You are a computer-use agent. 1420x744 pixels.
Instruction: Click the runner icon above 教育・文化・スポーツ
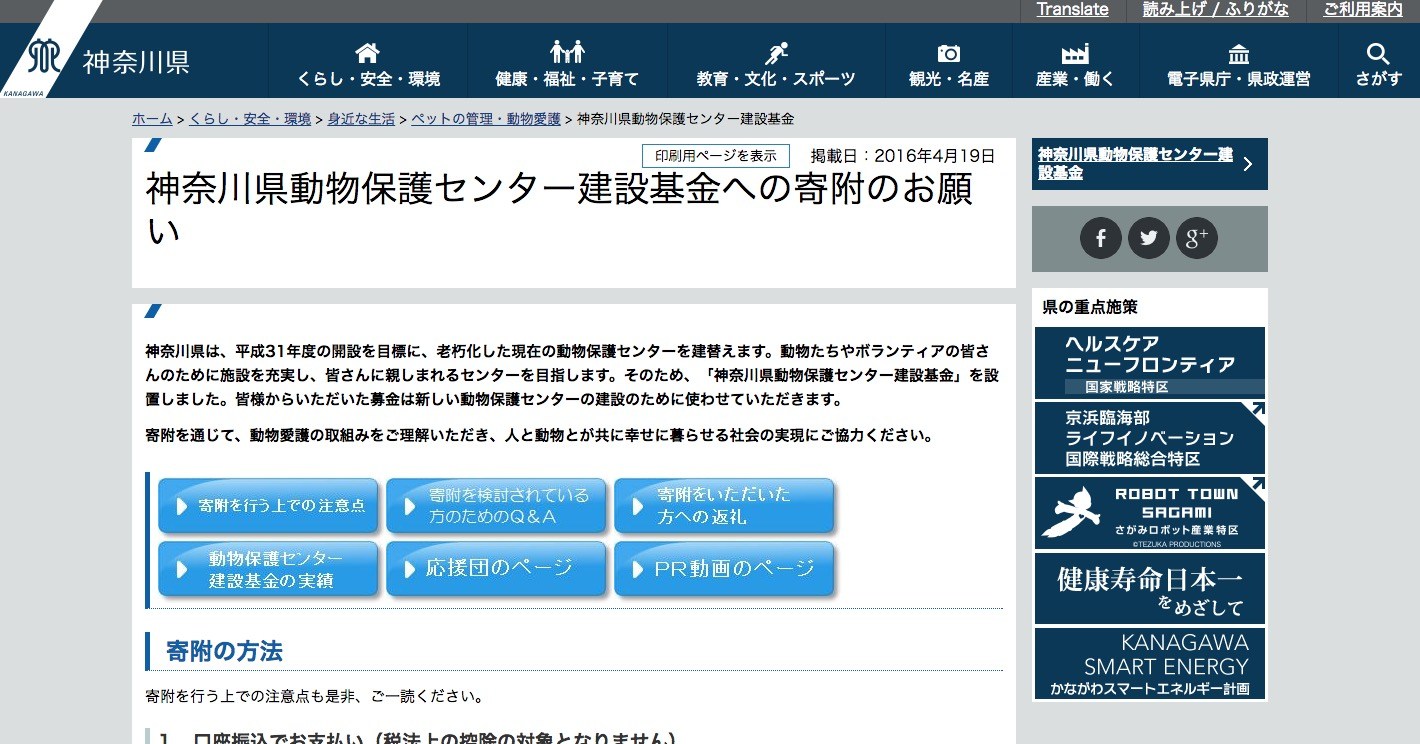(x=776, y=53)
